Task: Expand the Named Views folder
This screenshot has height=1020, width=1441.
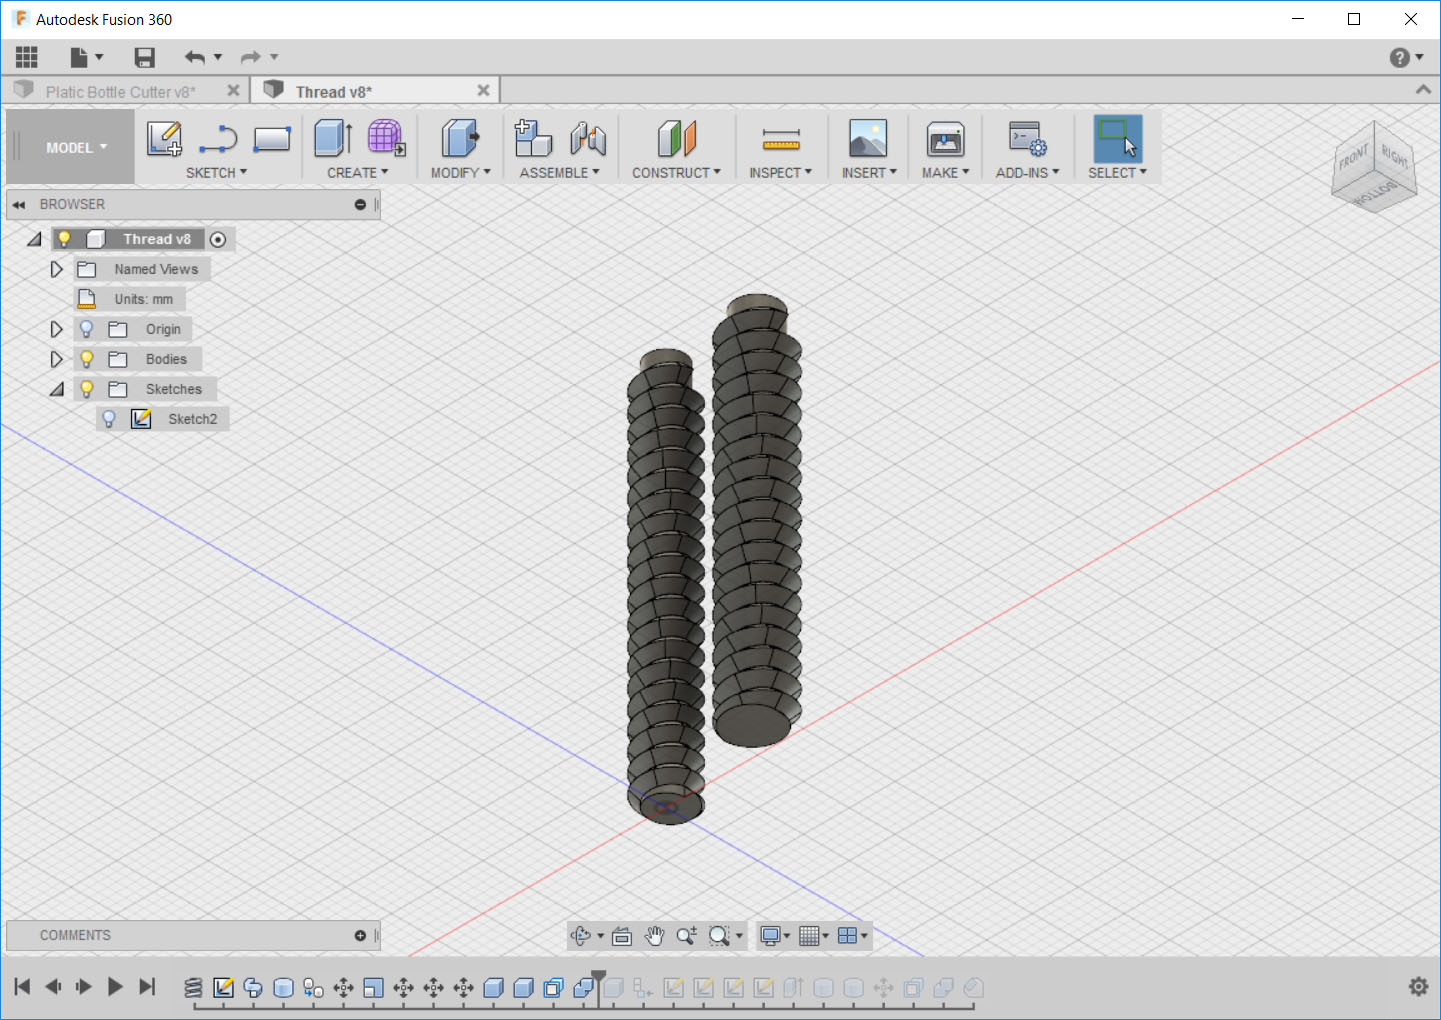Action: 56,269
